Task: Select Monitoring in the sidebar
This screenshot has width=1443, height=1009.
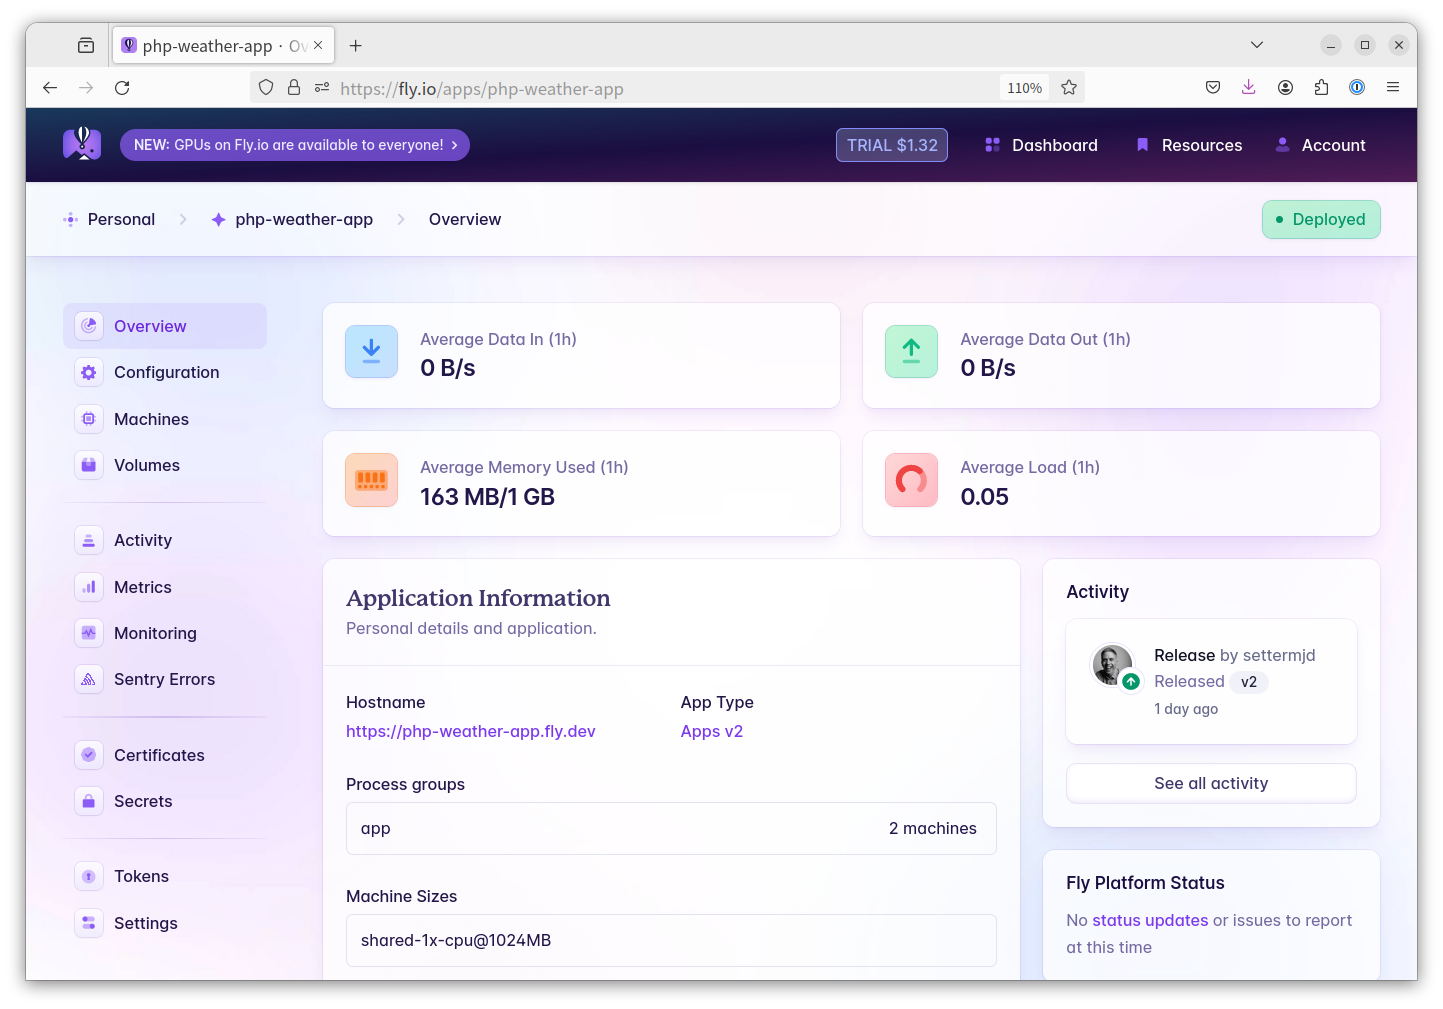Action: (x=165, y=633)
